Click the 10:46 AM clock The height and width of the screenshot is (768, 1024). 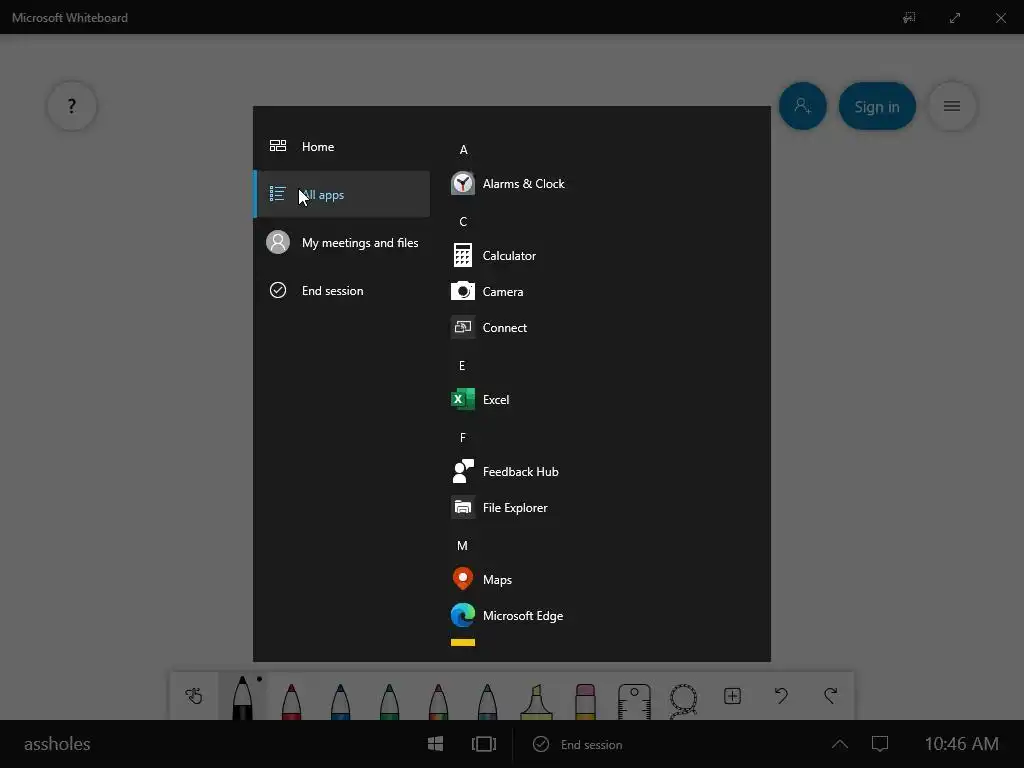coord(961,744)
